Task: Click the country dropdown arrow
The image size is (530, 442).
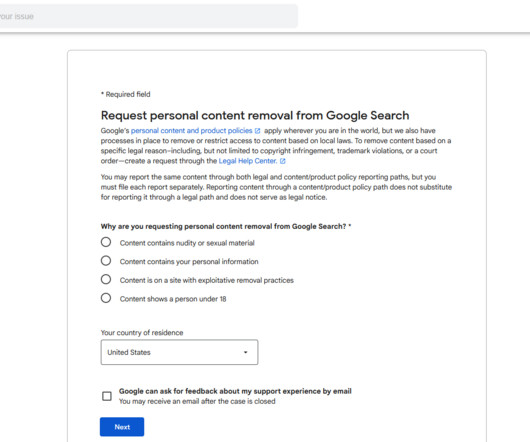Action: tap(246, 352)
